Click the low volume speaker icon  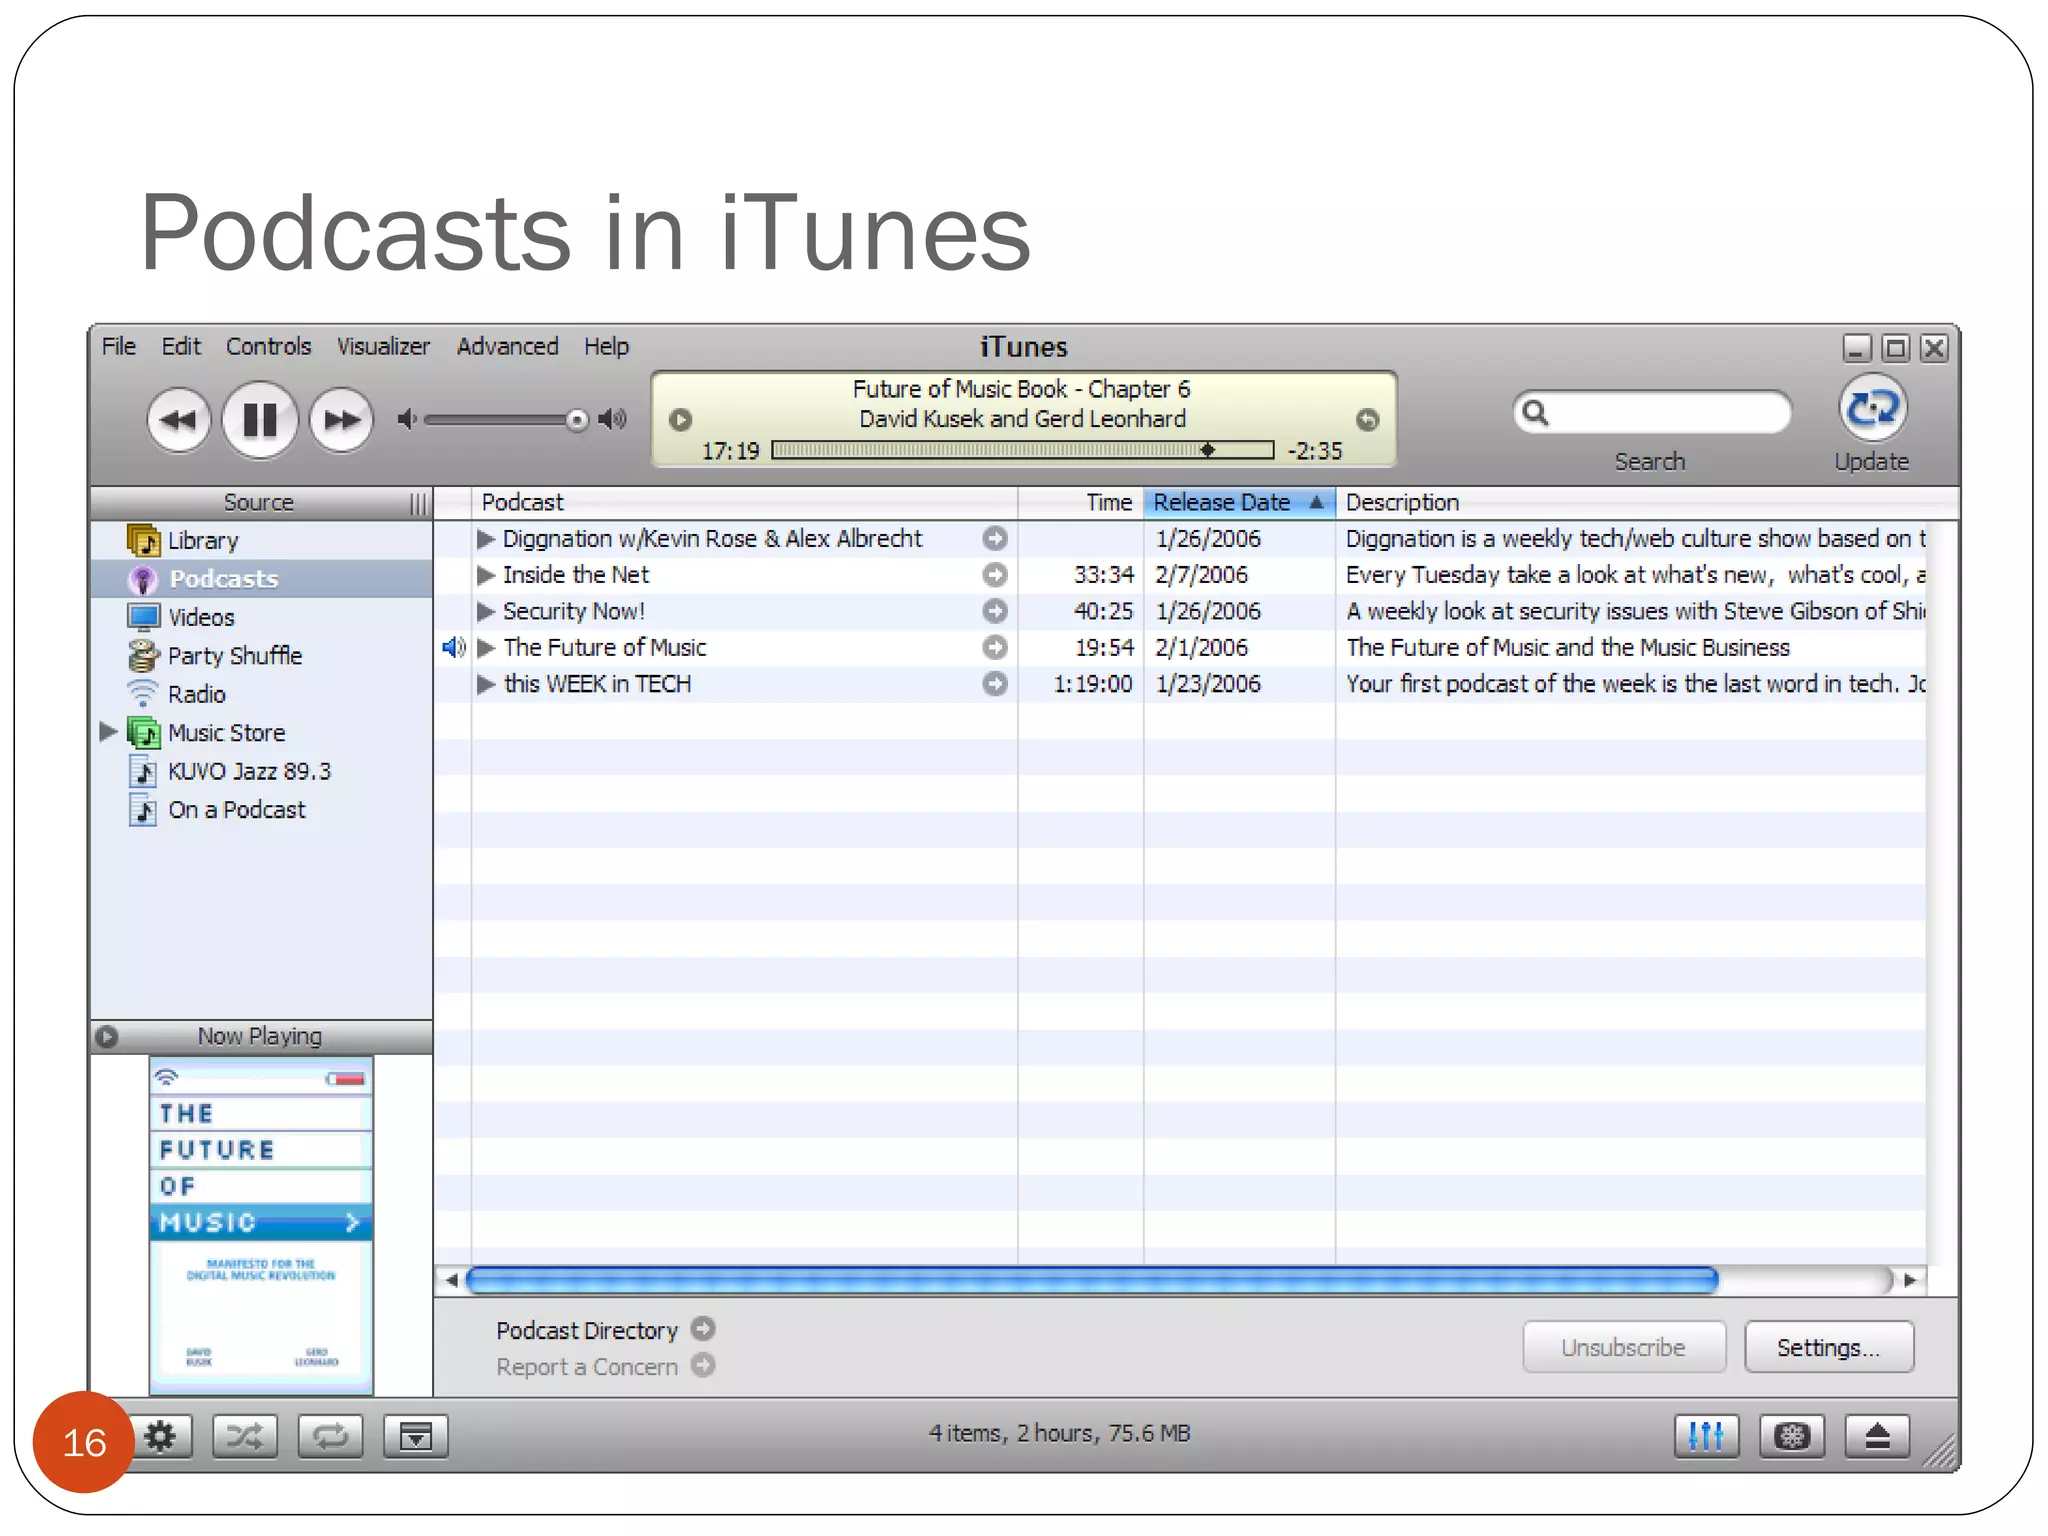pyautogui.click(x=406, y=419)
